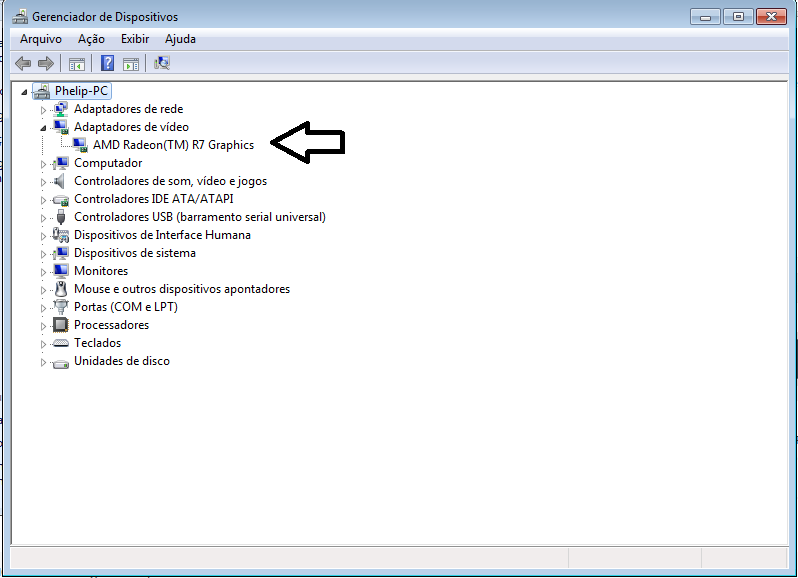Open the Exibir menu
Image resolution: width=798 pixels, height=578 pixels.
(135, 39)
